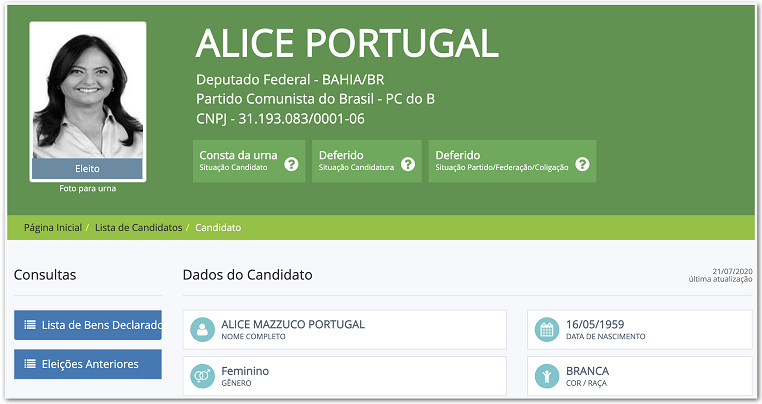Open Lista de Bens Declarados
This screenshot has height=404, width=762.
(x=98, y=324)
